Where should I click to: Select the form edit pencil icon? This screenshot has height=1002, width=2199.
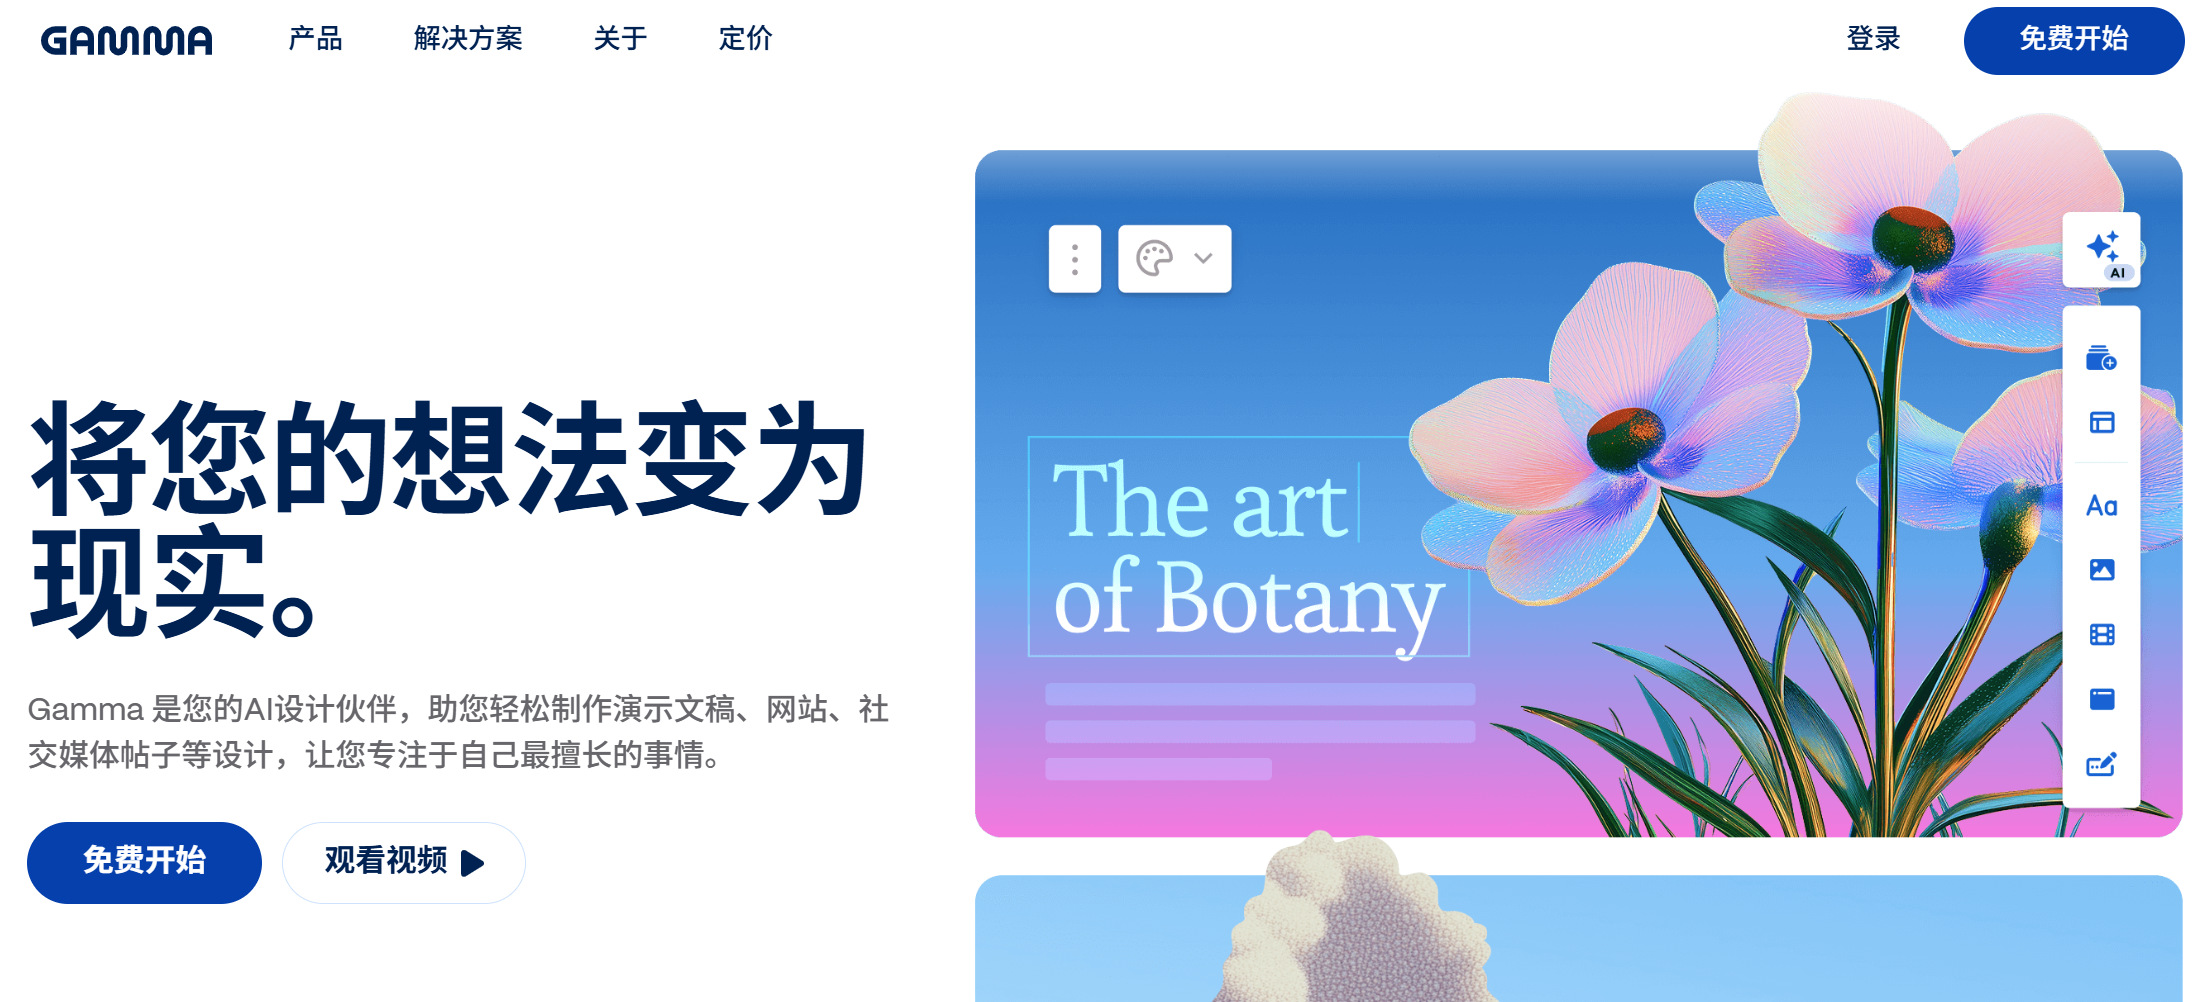pos(2101,765)
